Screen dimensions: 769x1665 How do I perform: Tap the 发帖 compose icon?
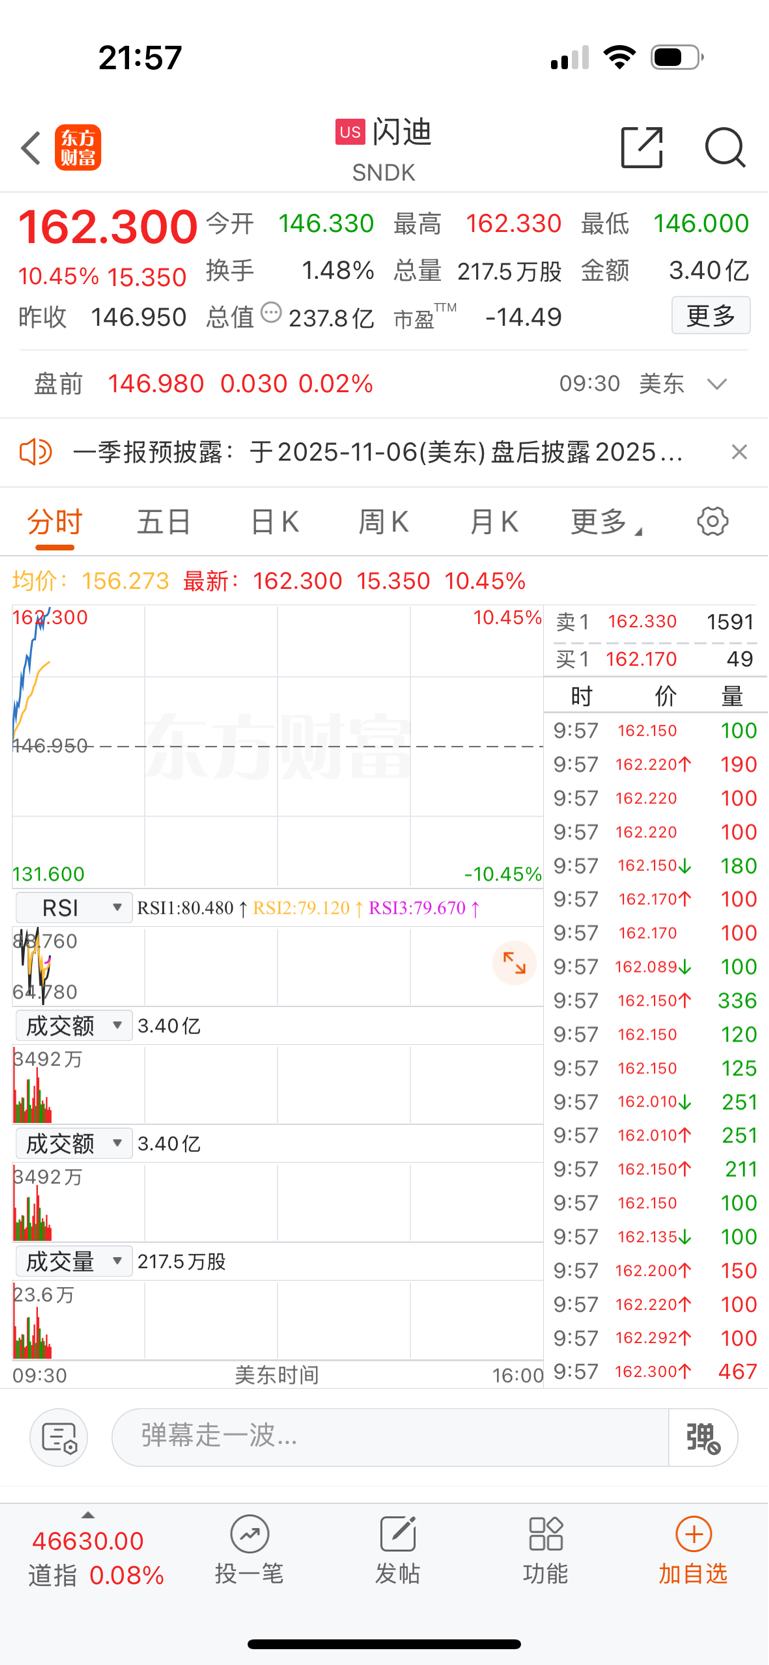click(397, 1534)
